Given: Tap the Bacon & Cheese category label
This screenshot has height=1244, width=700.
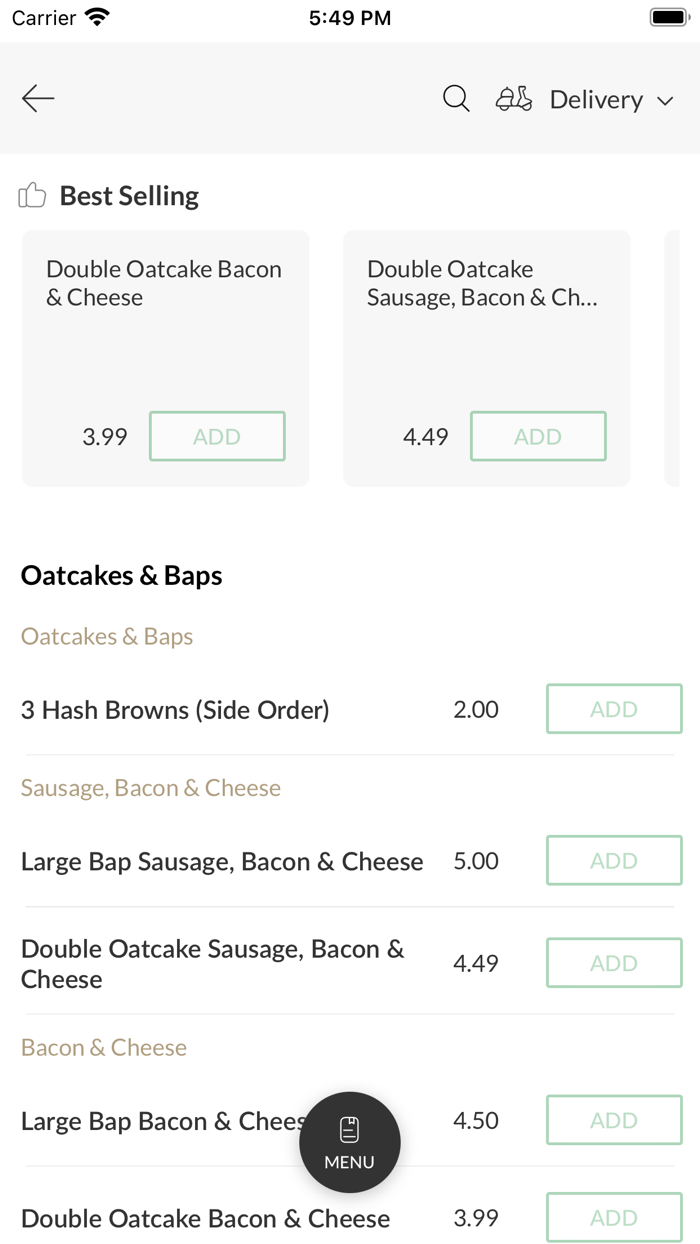Looking at the screenshot, I should [x=103, y=1047].
